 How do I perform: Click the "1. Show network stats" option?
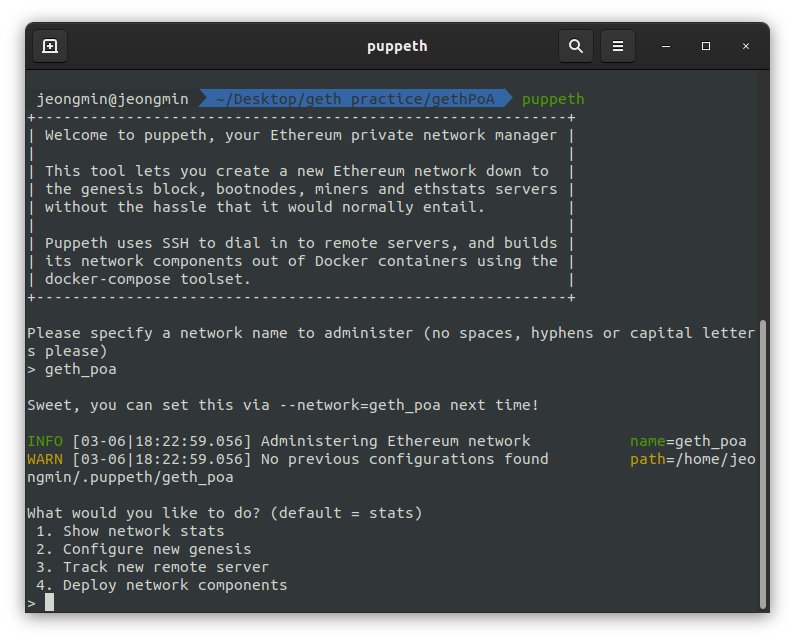point(130,531)
